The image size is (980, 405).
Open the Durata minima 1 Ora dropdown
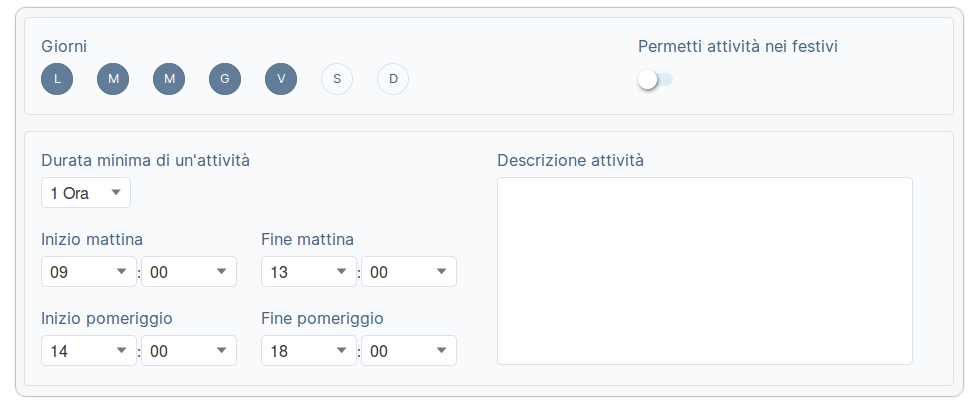click(x=86, y=192)
